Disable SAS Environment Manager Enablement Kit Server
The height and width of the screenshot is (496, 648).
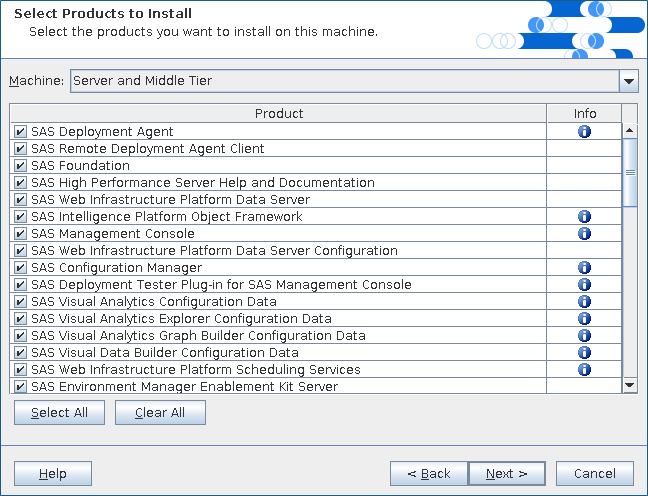[20, 387]
